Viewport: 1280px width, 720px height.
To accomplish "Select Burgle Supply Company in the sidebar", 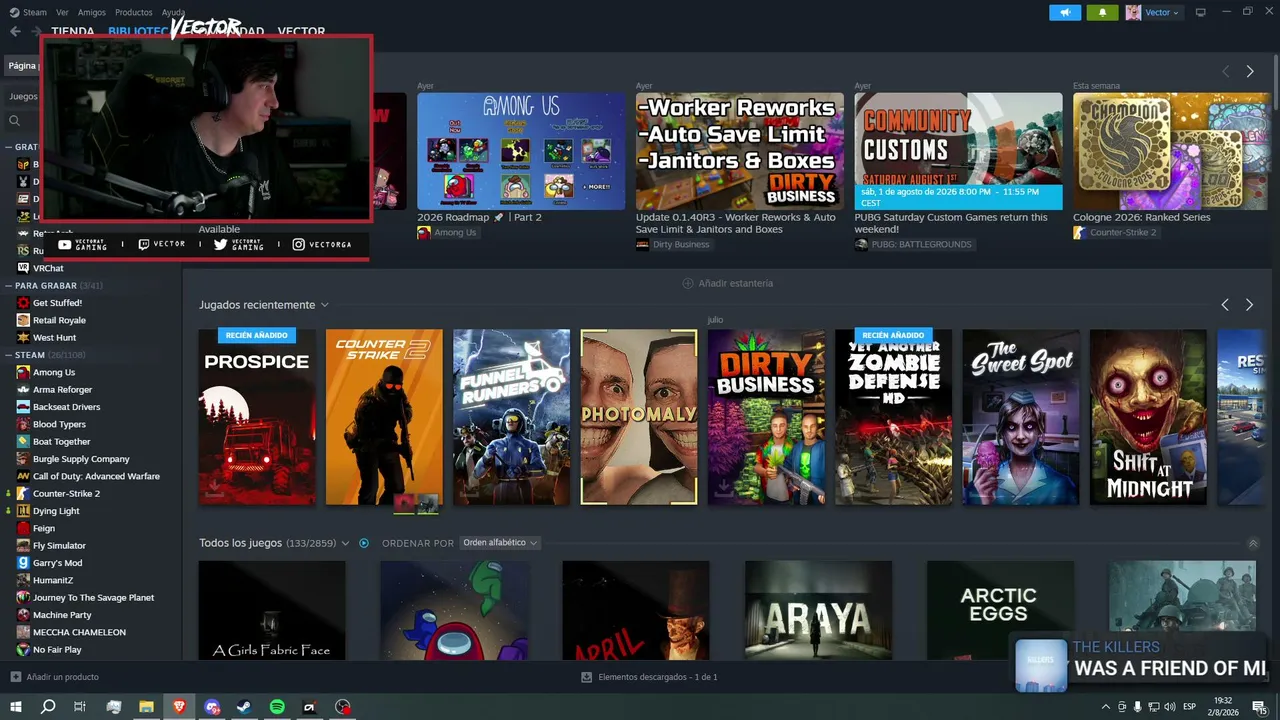I will coord(81,459).
